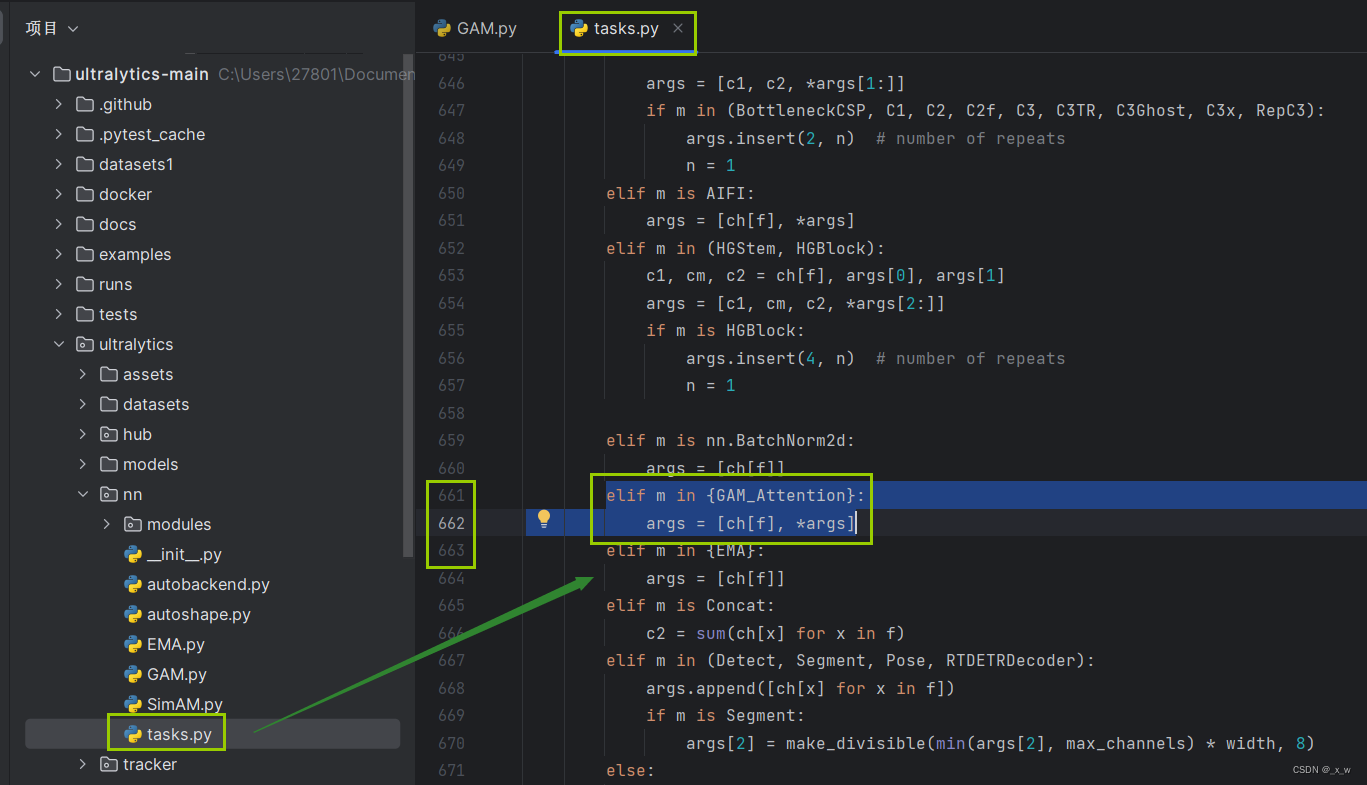Viewport: 1367px width, 785px height.
Task: Expand the datasets folder under ultralytics
Action: [83, 404]
